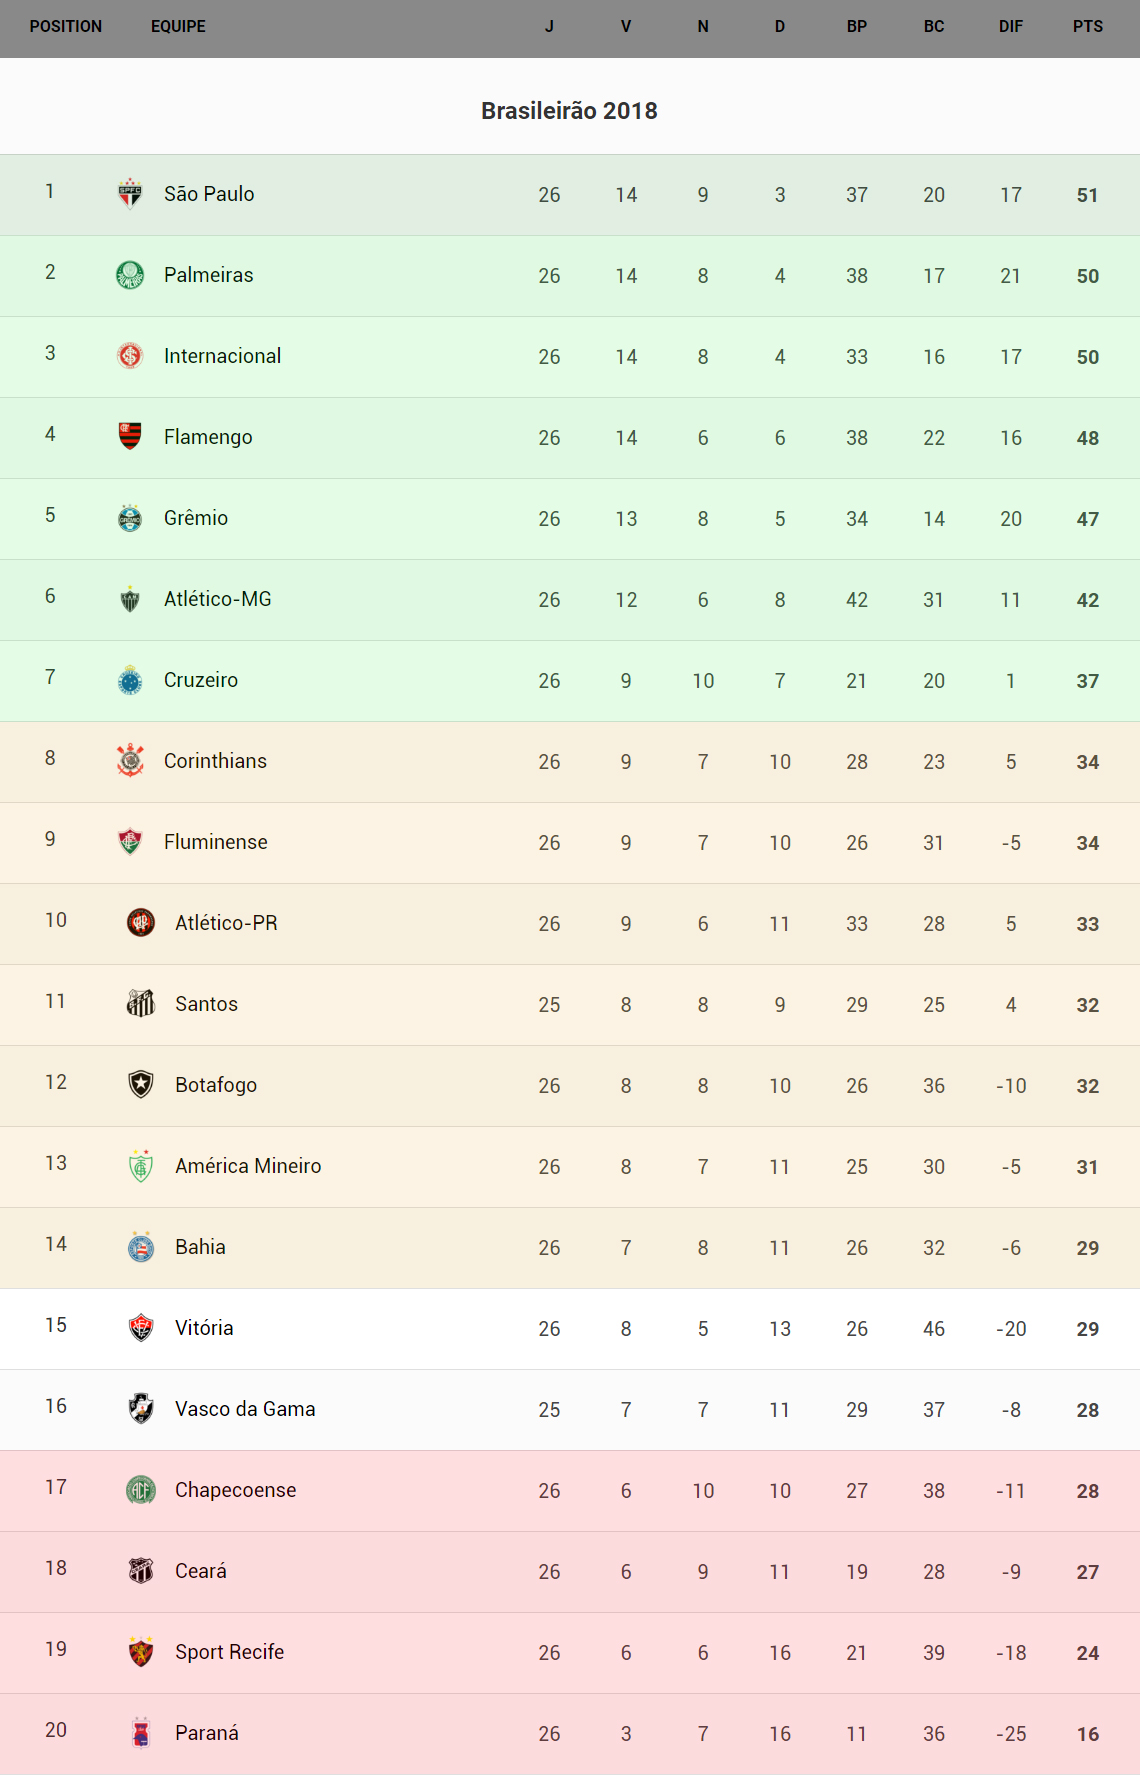This screenshot has width=1140, height=1776.
Task: Open the Chapecoense team link
Action: click(x=235, y=1490)
